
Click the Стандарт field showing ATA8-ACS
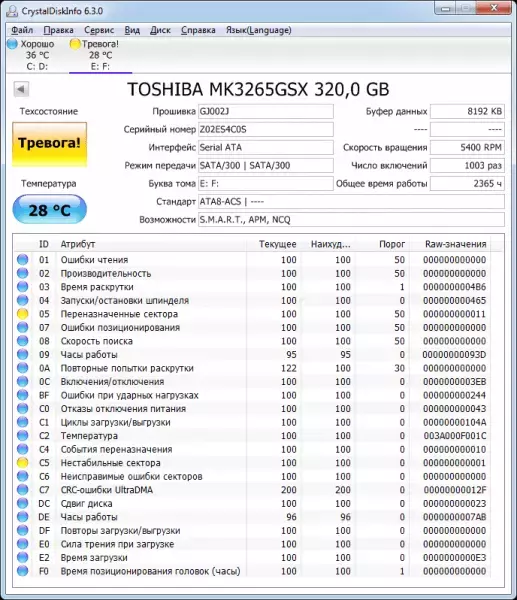(x=351, y=201)
